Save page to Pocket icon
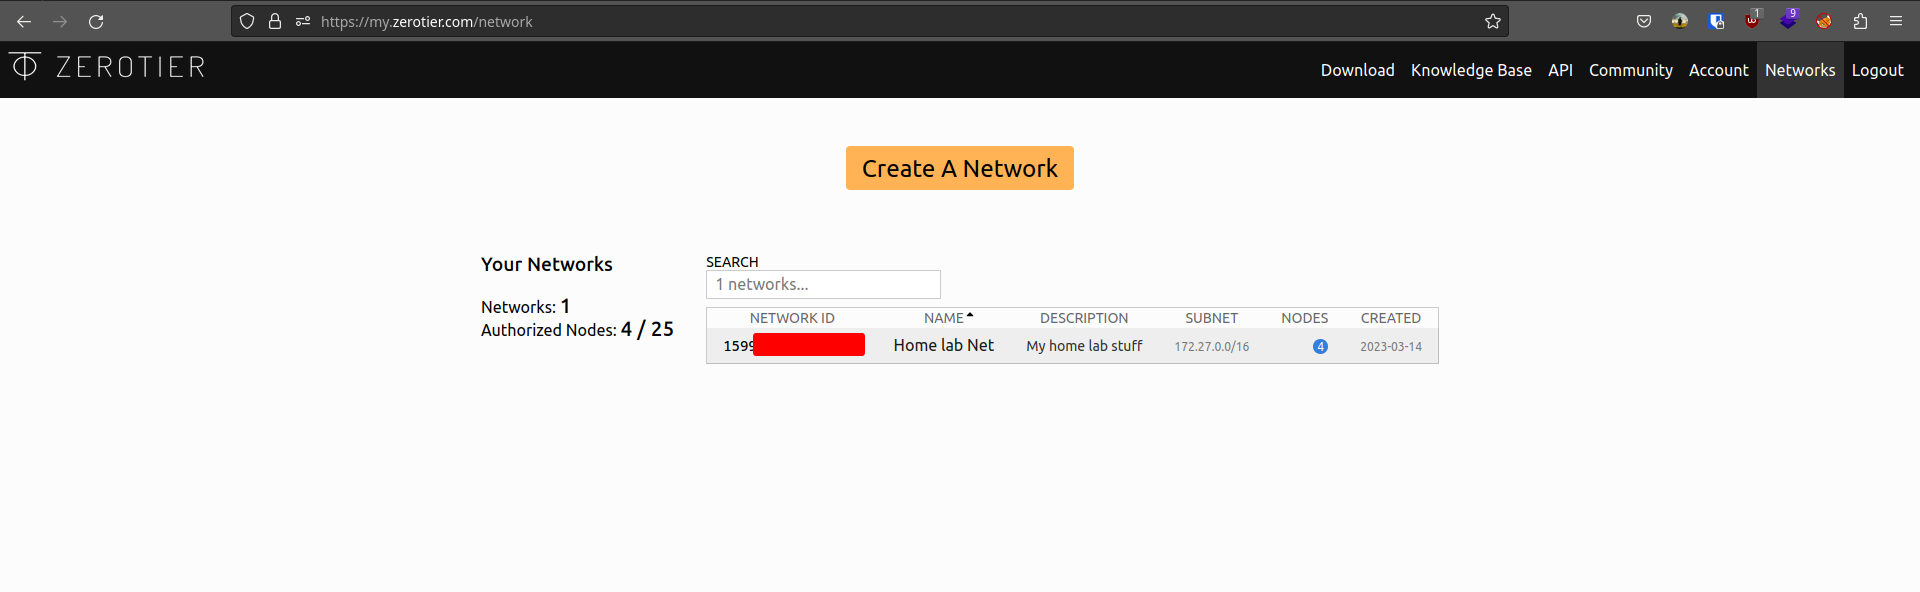 point(1644,21)
